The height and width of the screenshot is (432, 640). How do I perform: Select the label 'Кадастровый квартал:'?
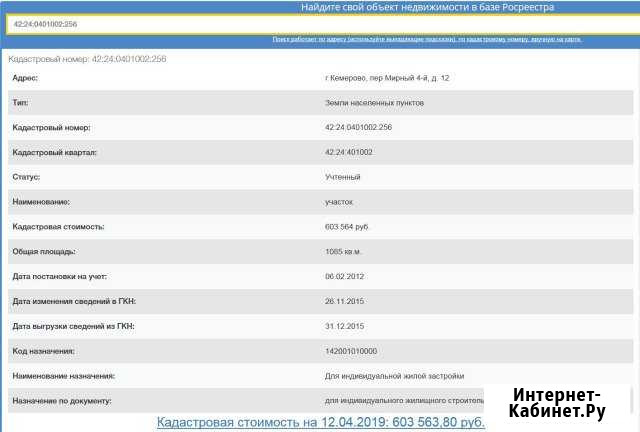[x=54, y=152]
